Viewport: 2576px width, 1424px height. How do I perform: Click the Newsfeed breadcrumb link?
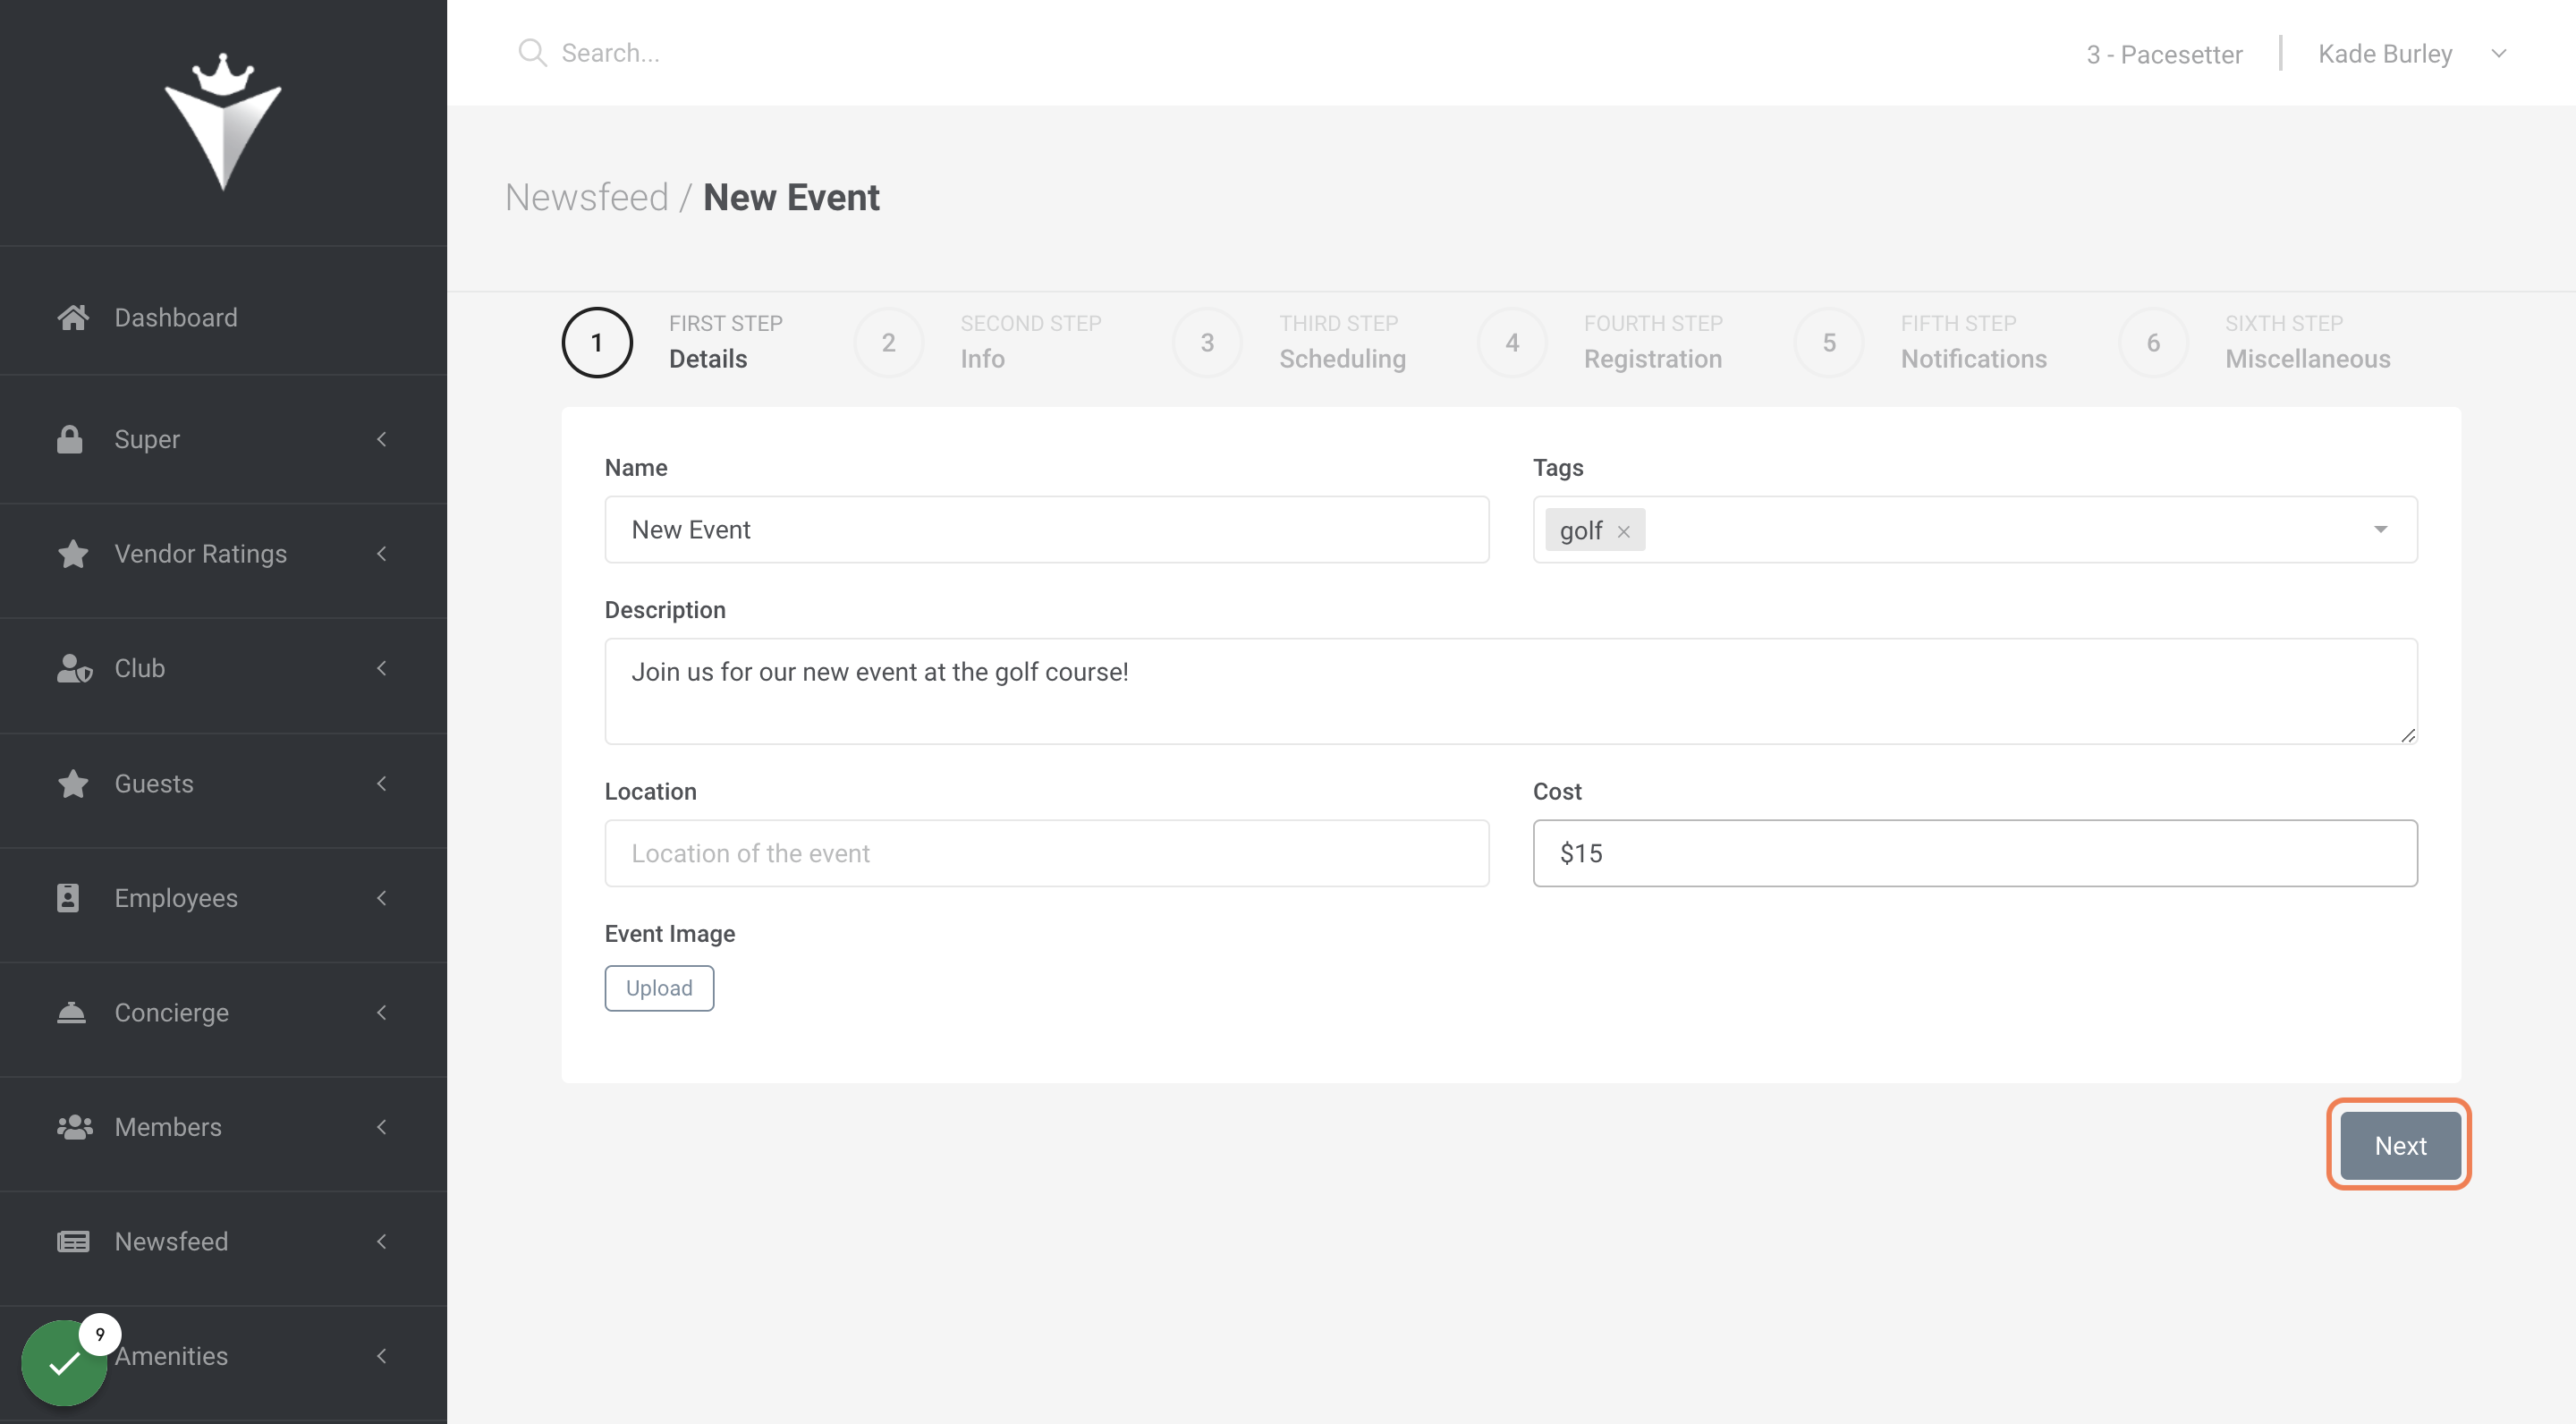(586, 197)
